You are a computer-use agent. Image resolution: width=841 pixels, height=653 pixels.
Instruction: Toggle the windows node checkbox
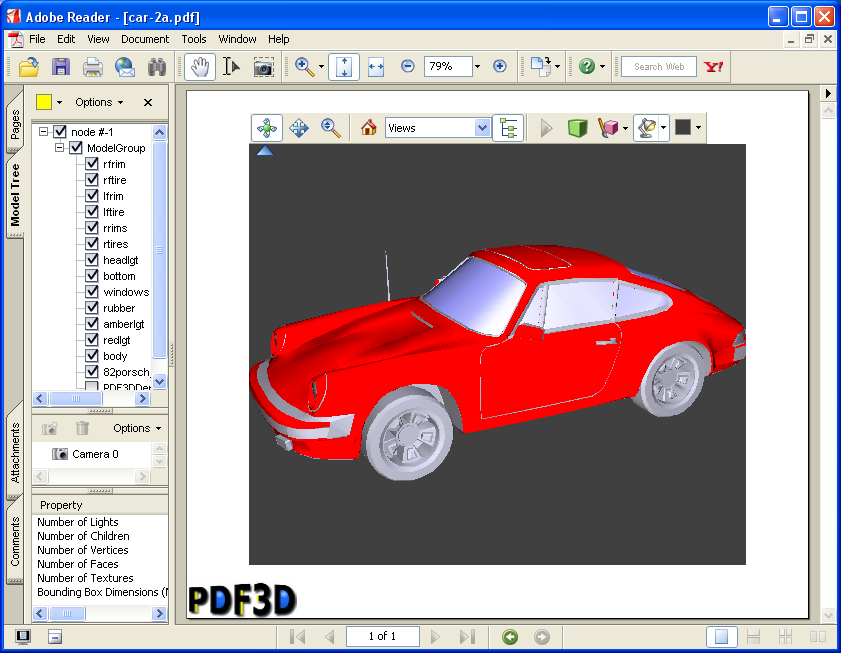pyautogui.click(x=92, y=292)
